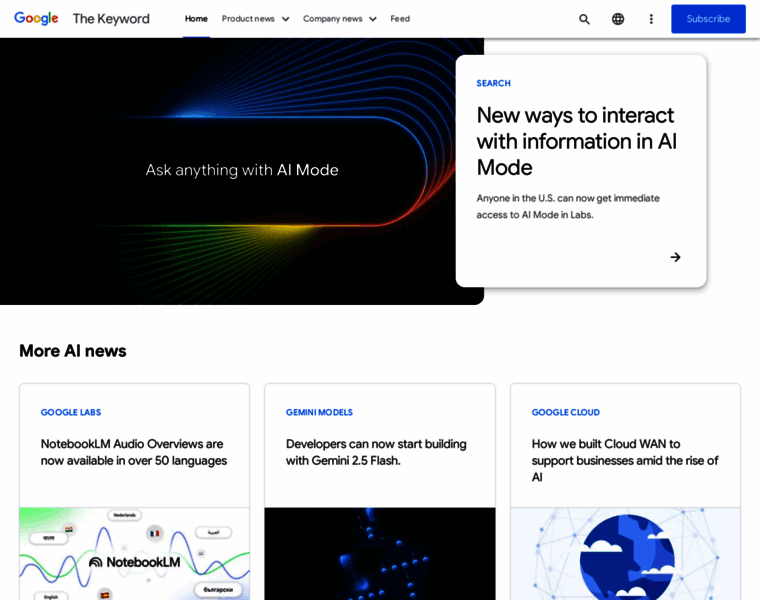Viewport: 760px width, 600px height.
Task: Open 'New ways to interact with information' headline
Action: pos(576,142)
